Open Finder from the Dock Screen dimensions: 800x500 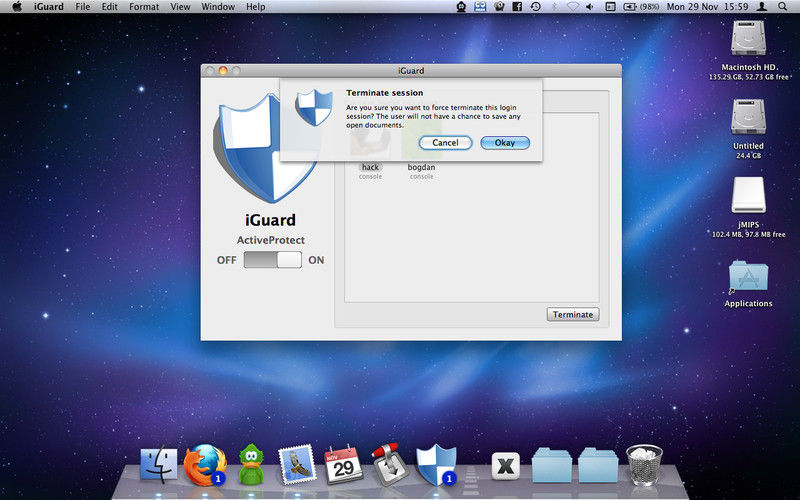[x=159, y=465]
